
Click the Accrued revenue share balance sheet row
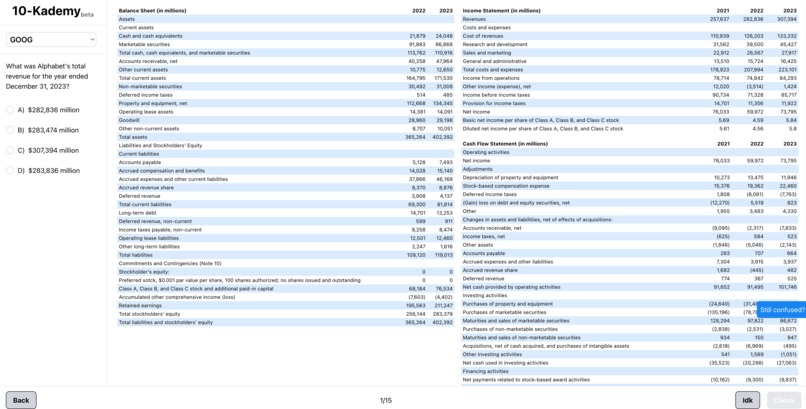(286, 188)
